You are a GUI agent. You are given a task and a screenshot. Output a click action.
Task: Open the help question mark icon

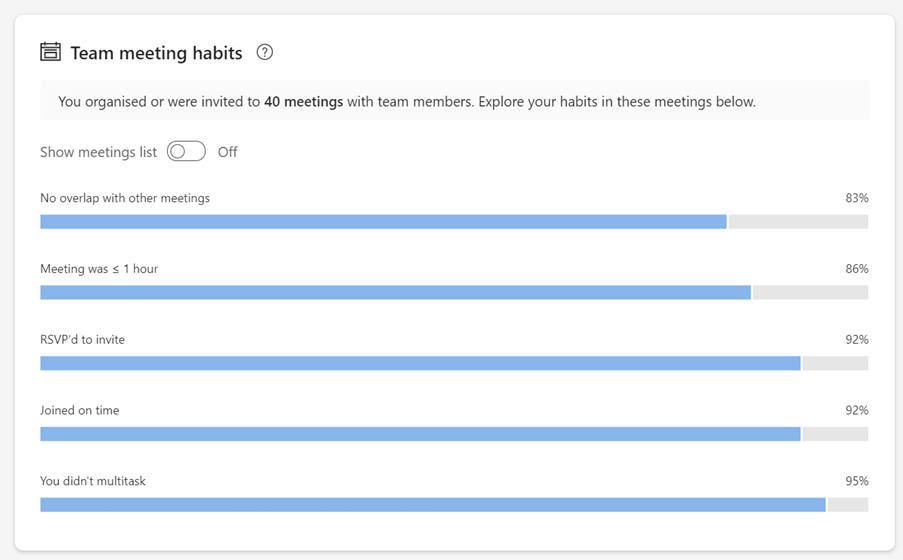click(264, 52)
